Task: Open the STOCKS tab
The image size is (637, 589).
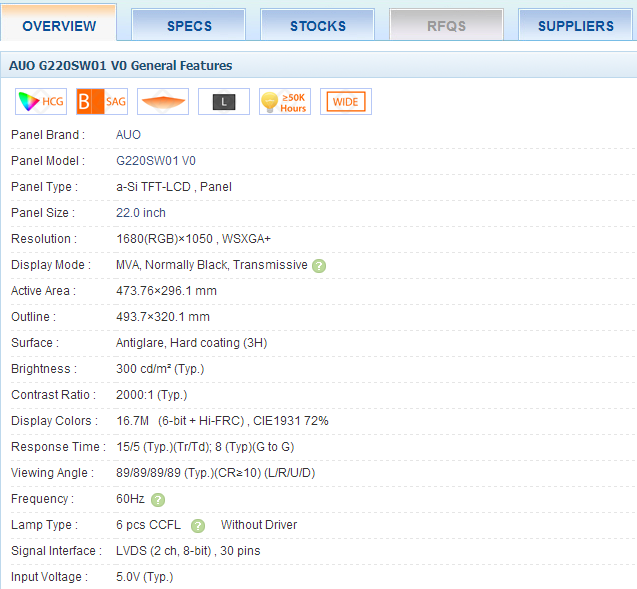Action: point(317,25)
